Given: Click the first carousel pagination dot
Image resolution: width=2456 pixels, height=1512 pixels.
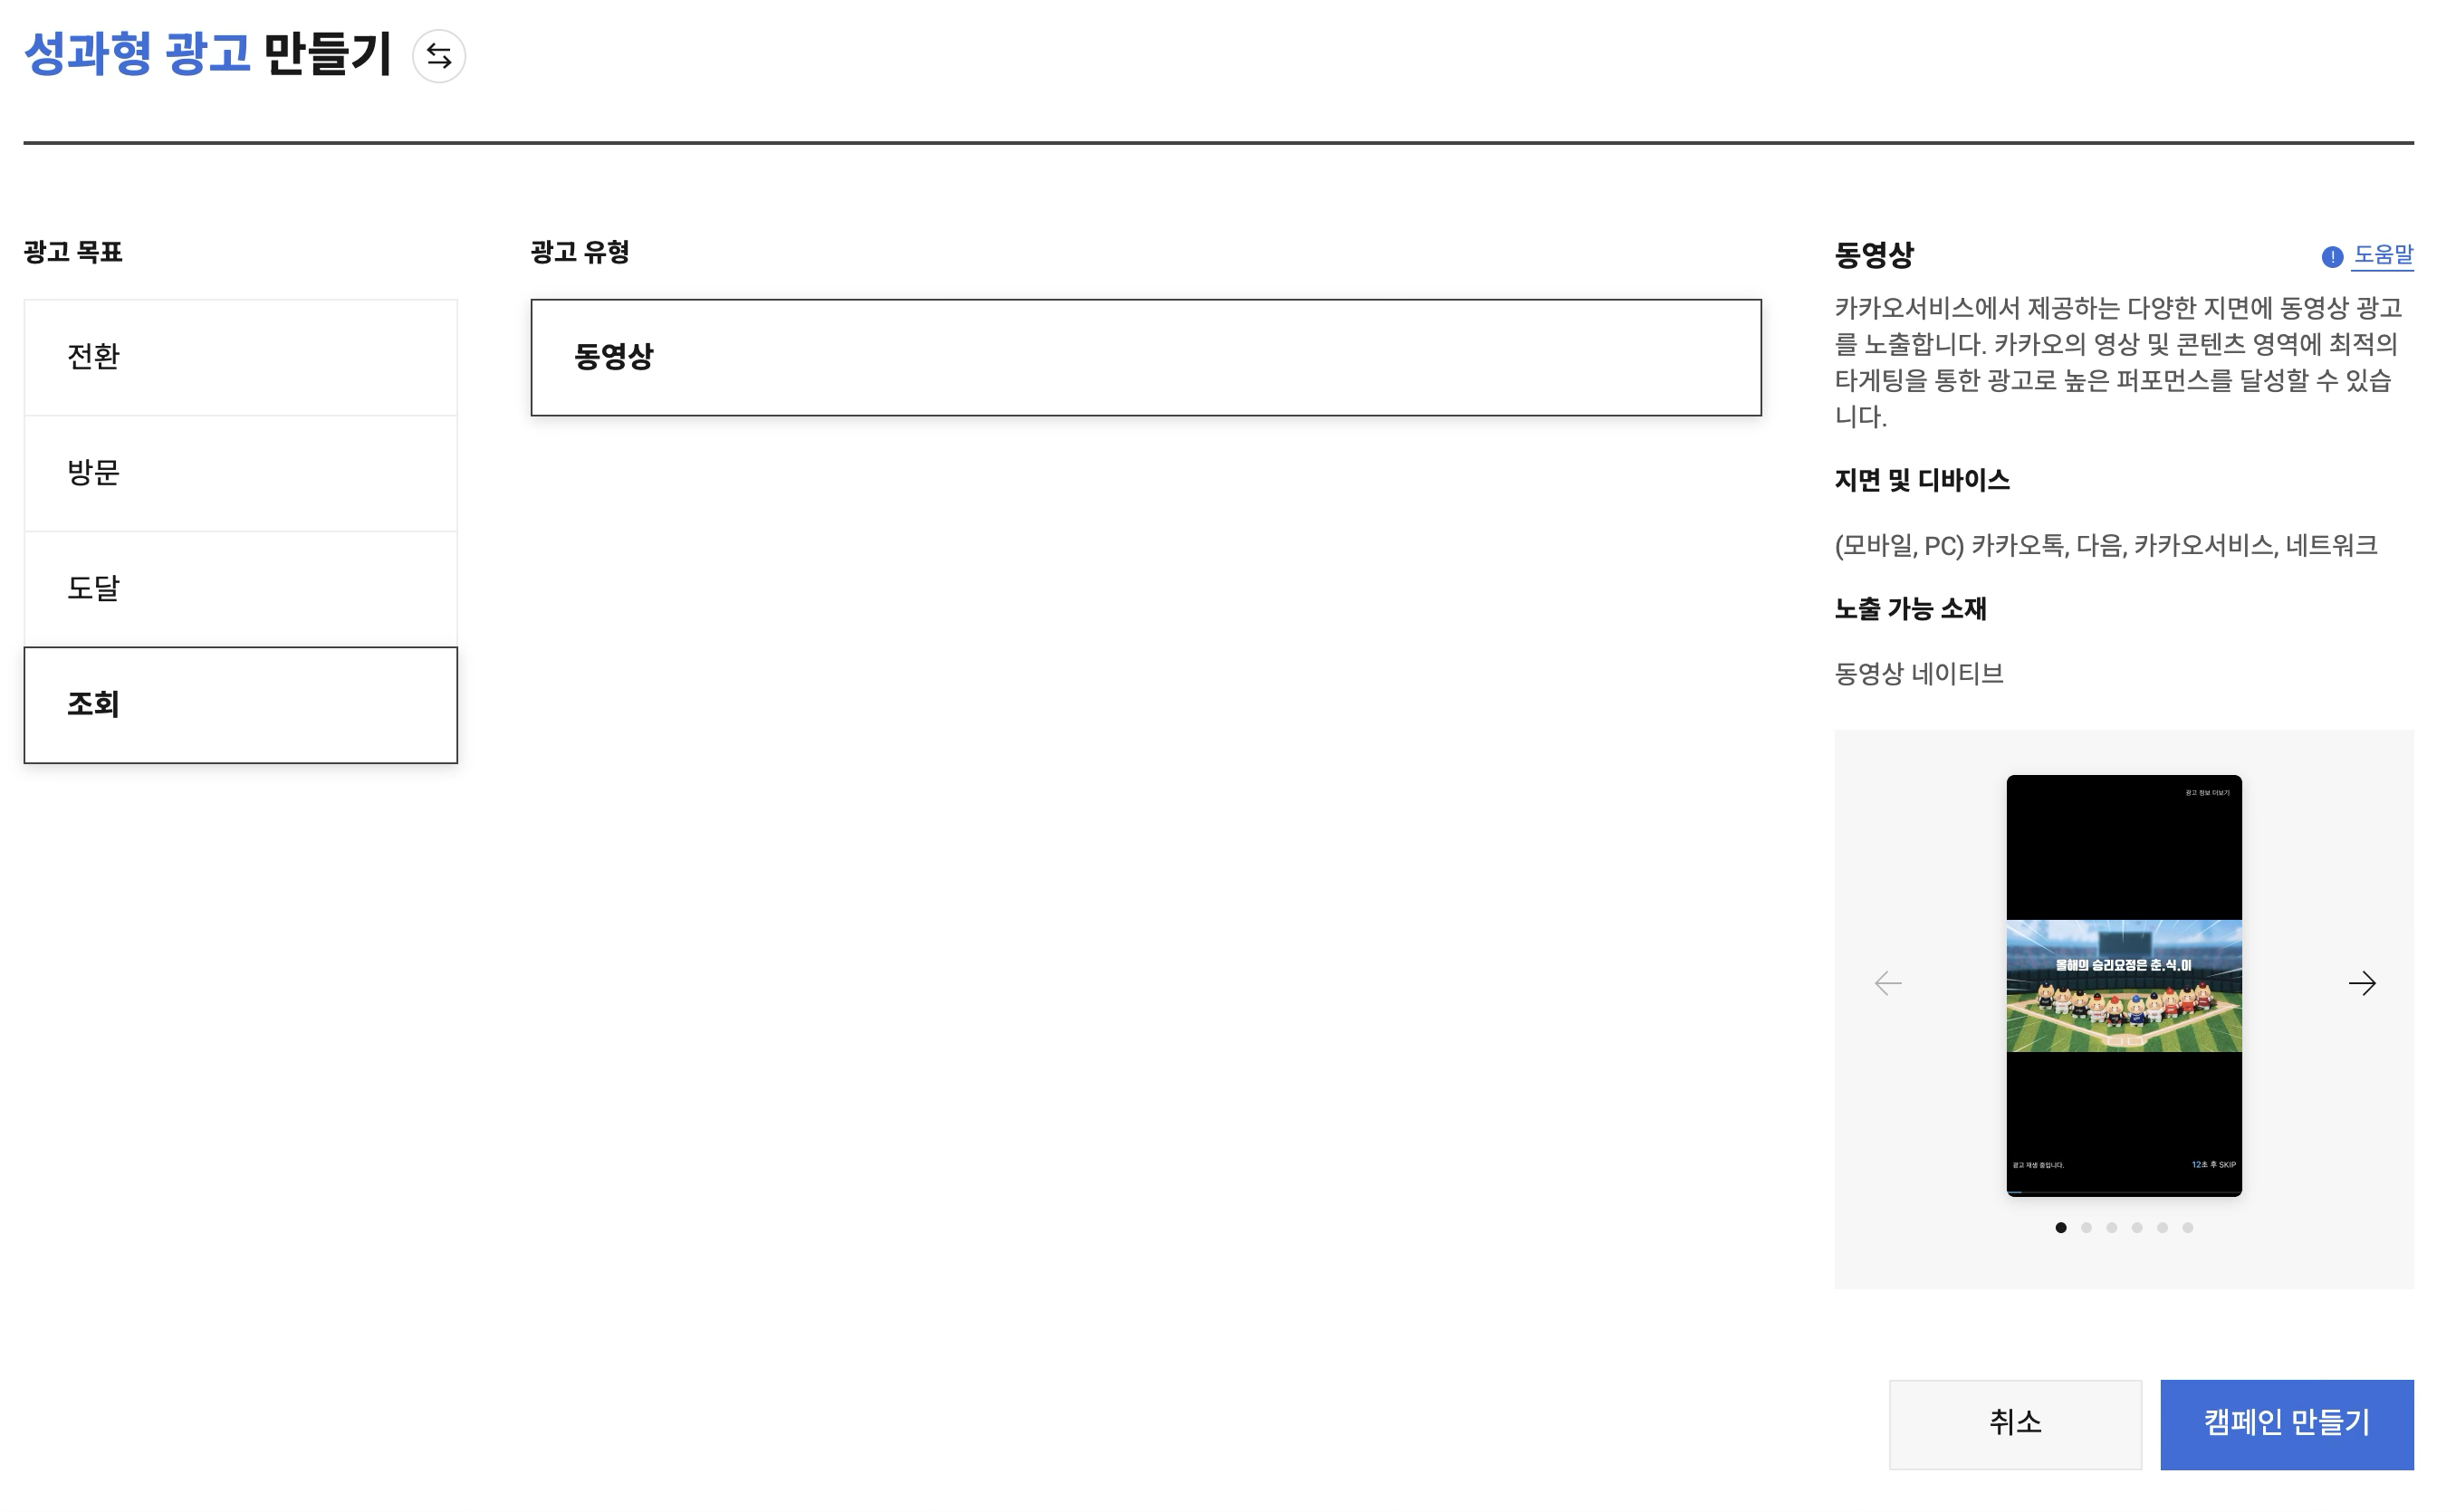Looking at the screenshot, I should click(x=2060, y=1227).
